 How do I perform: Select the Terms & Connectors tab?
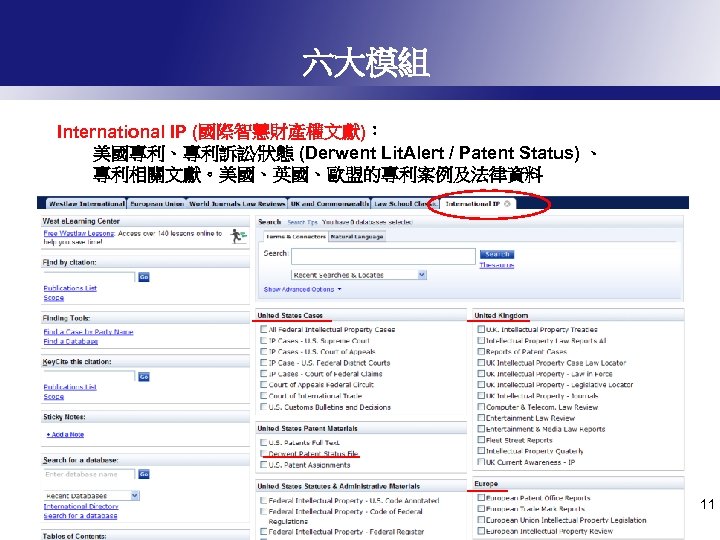coord(296,236)
